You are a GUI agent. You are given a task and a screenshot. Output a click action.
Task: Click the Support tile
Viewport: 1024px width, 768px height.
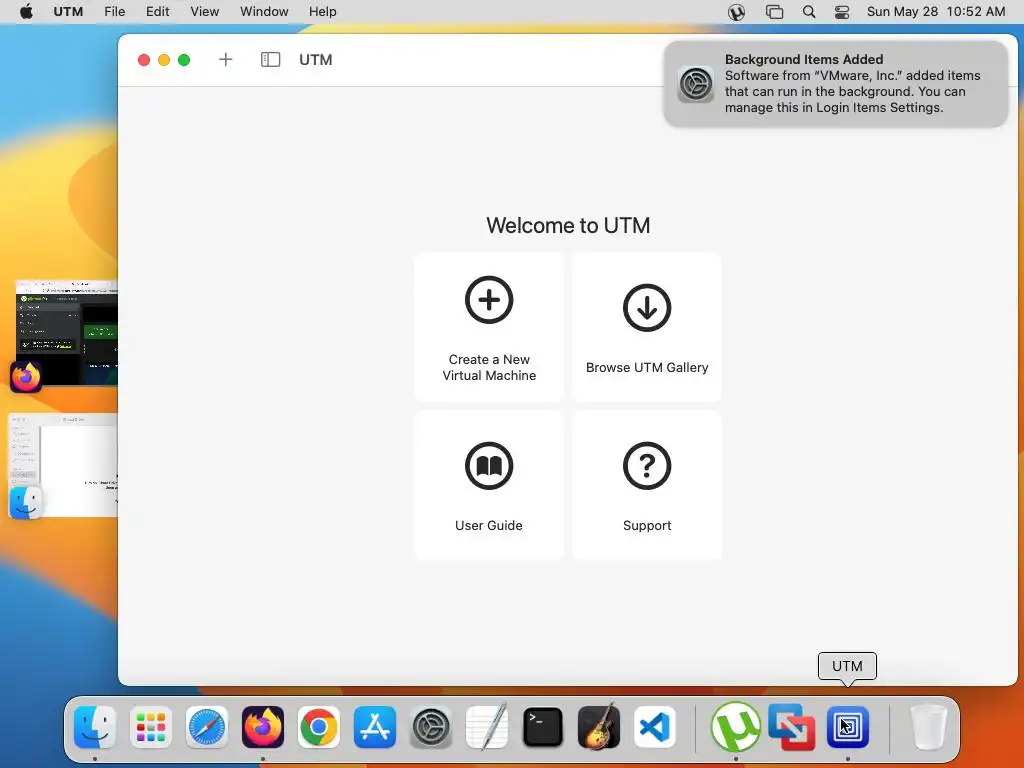(x=647, y=485)
